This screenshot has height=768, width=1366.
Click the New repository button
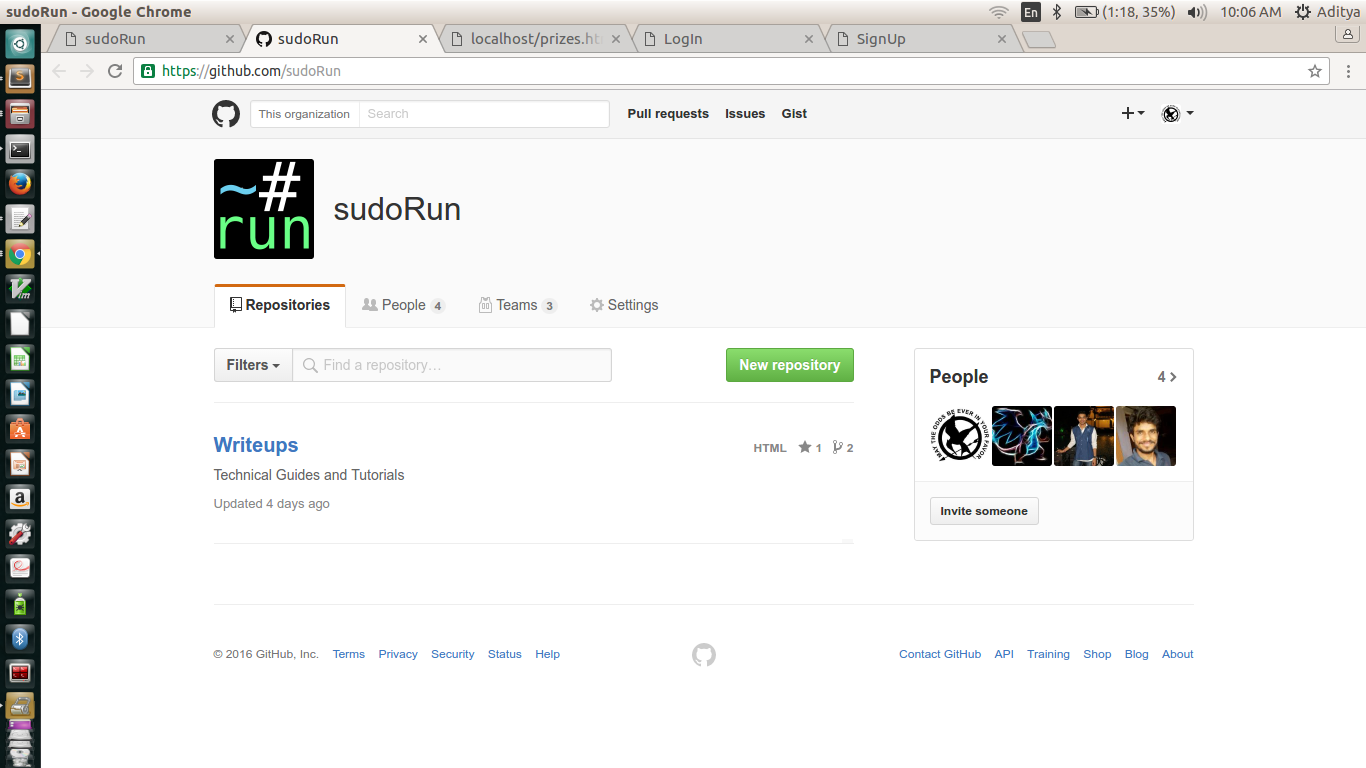point(790,365)
